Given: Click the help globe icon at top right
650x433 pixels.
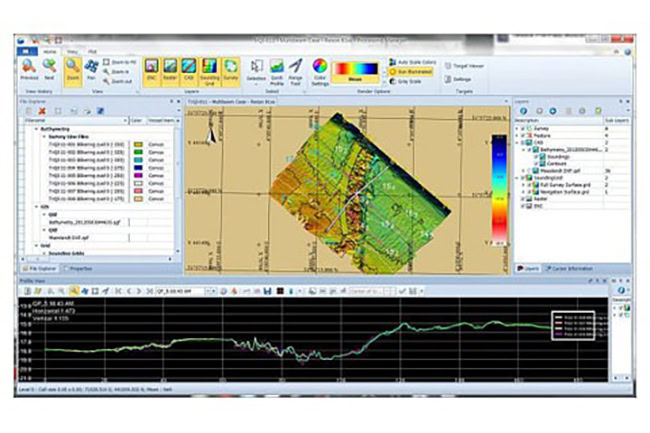Looking at the screenshot, I should pyautogui.click(x=628, y=51).
